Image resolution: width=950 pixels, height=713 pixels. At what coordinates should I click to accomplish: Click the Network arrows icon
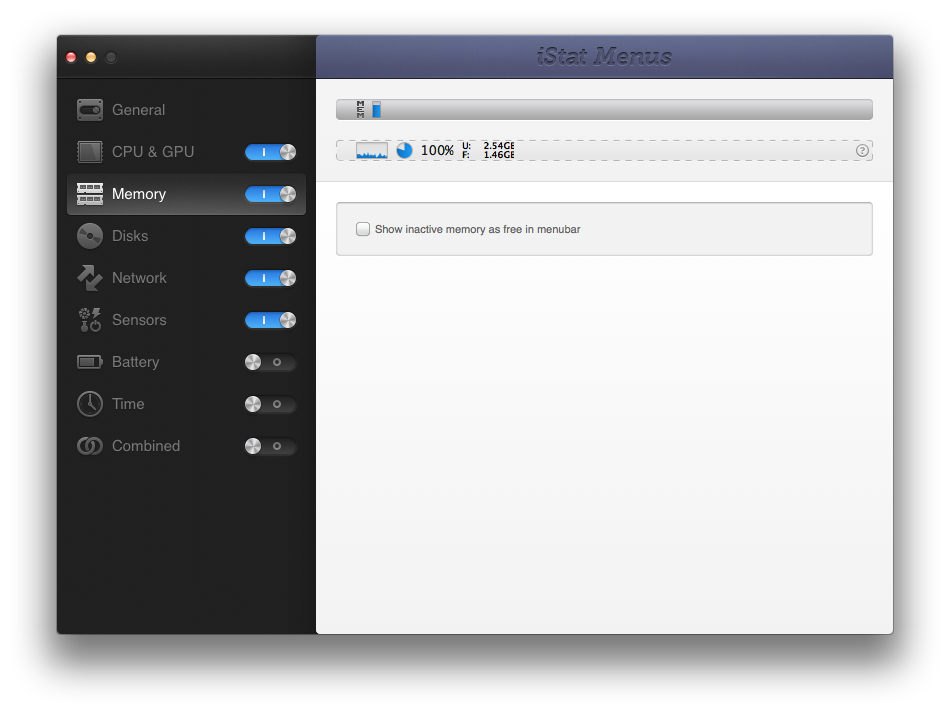90,278
